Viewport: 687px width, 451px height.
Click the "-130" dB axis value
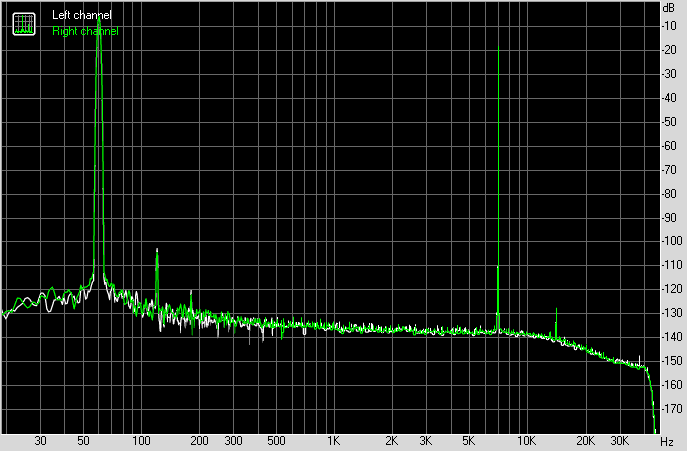click(x=672, y=313)
